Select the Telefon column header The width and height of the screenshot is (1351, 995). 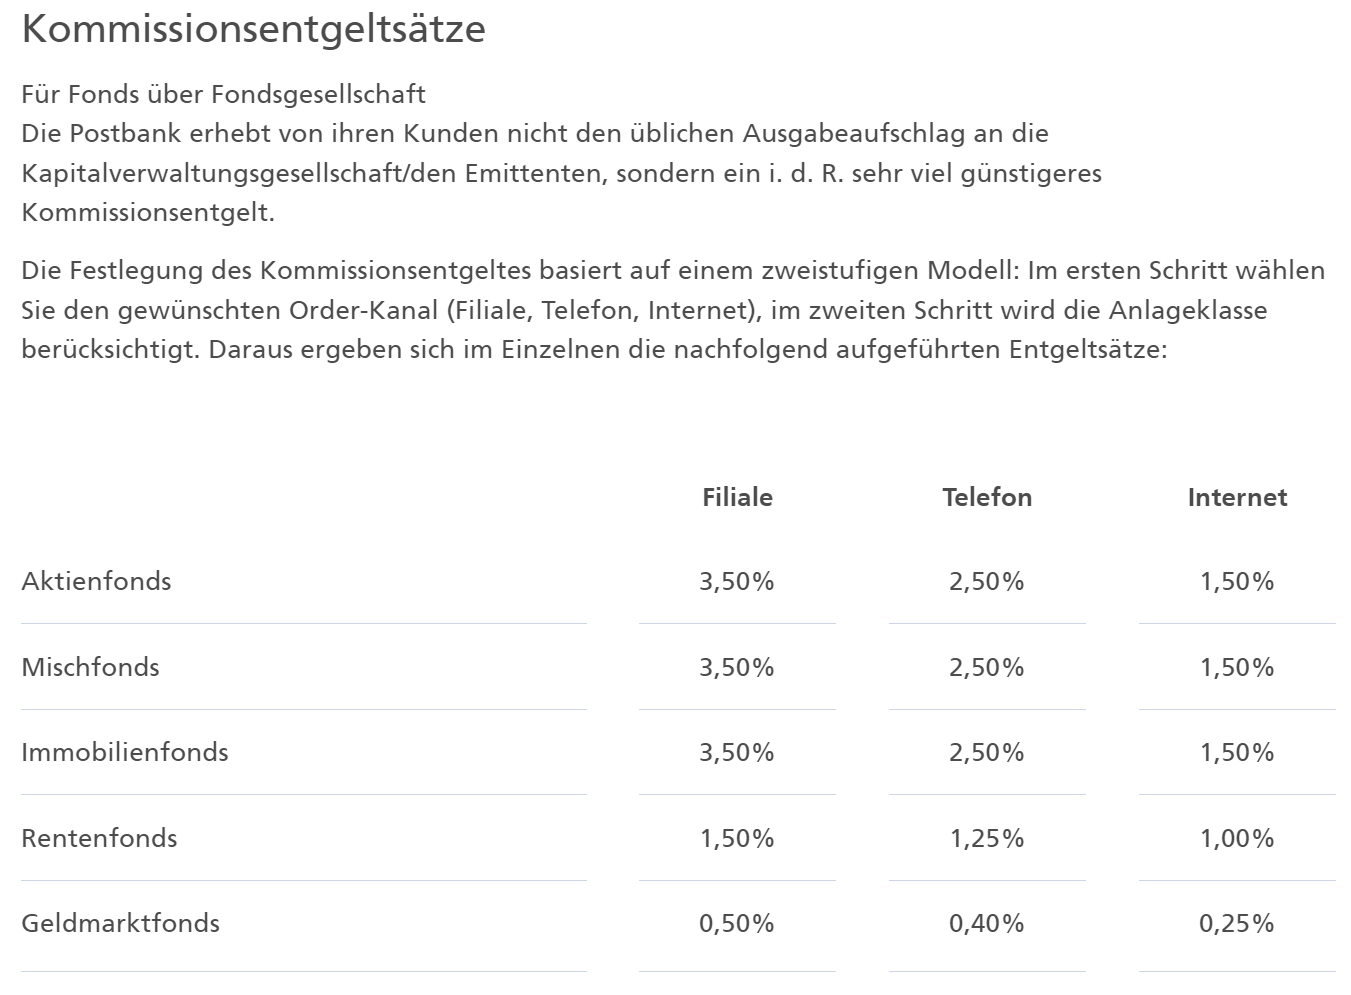[x=987, y=497]
